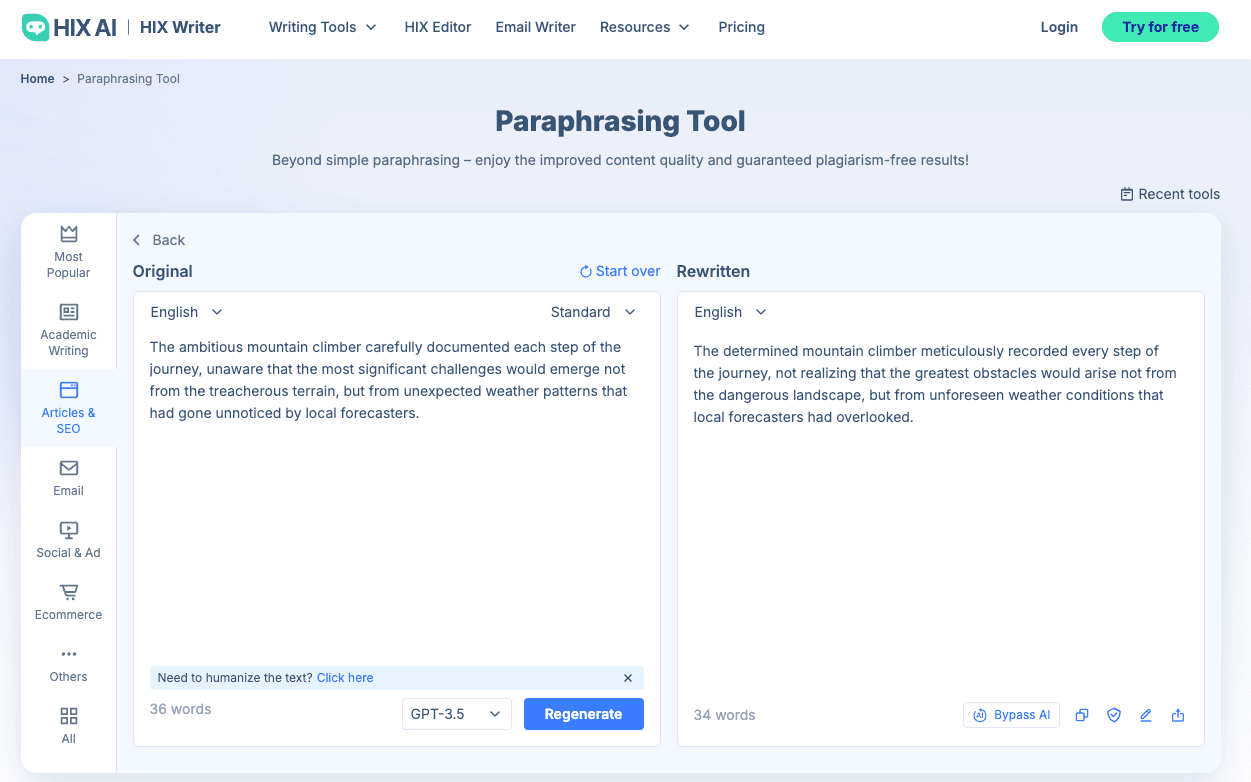The image size is (1251, 782).
Task: View Recent tools
Action: [x=1170, y=194]
